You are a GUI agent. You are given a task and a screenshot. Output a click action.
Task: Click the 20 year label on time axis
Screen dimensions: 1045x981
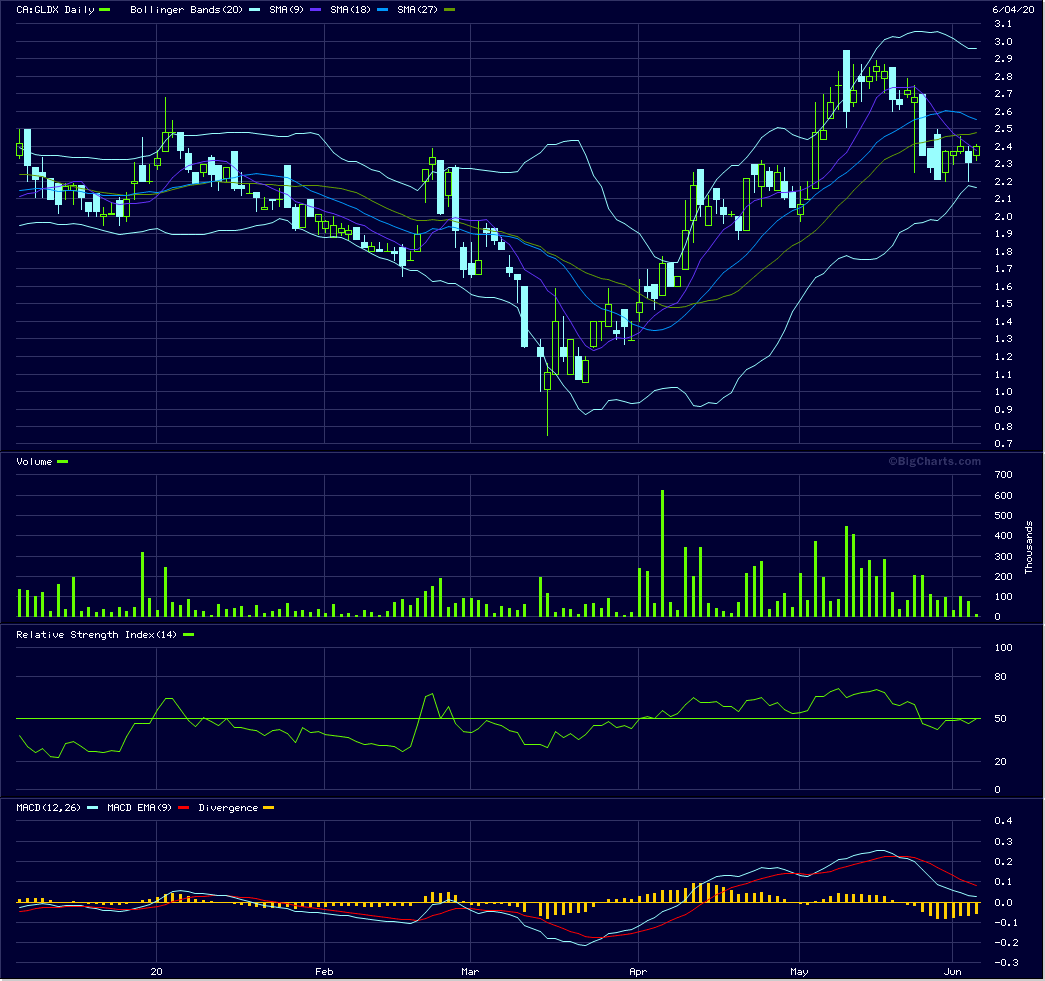(157, 972)
